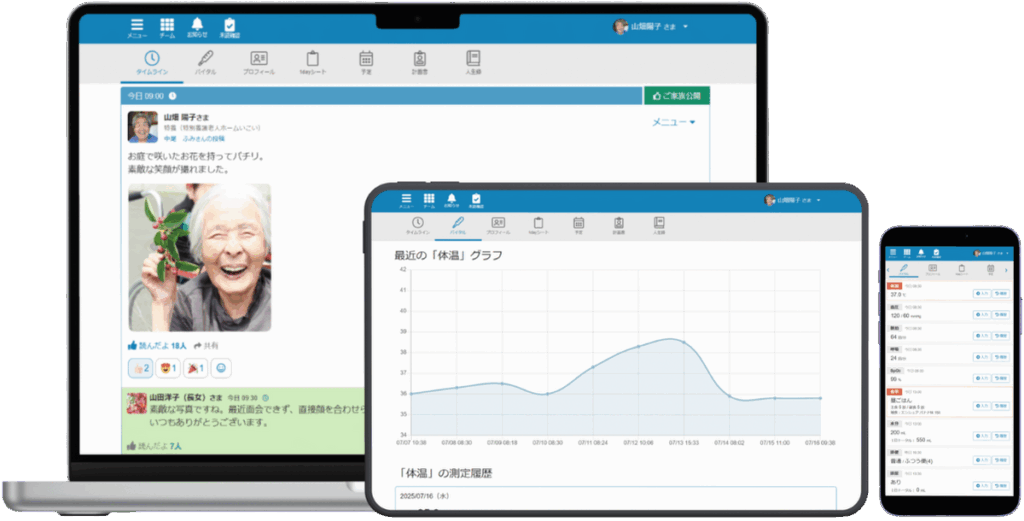Click the poster avatar next to 山畑 陽子さま
Image resolution: width=1024 pixels, height=521 pixels.
coord(142,127)
